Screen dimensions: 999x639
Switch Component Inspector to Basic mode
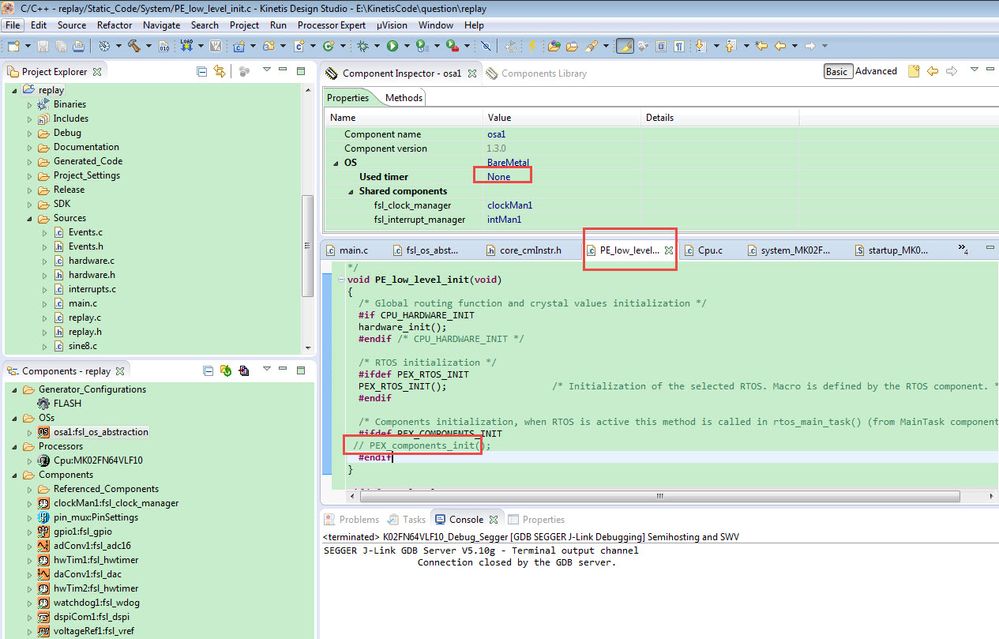[x=837, y=71]
